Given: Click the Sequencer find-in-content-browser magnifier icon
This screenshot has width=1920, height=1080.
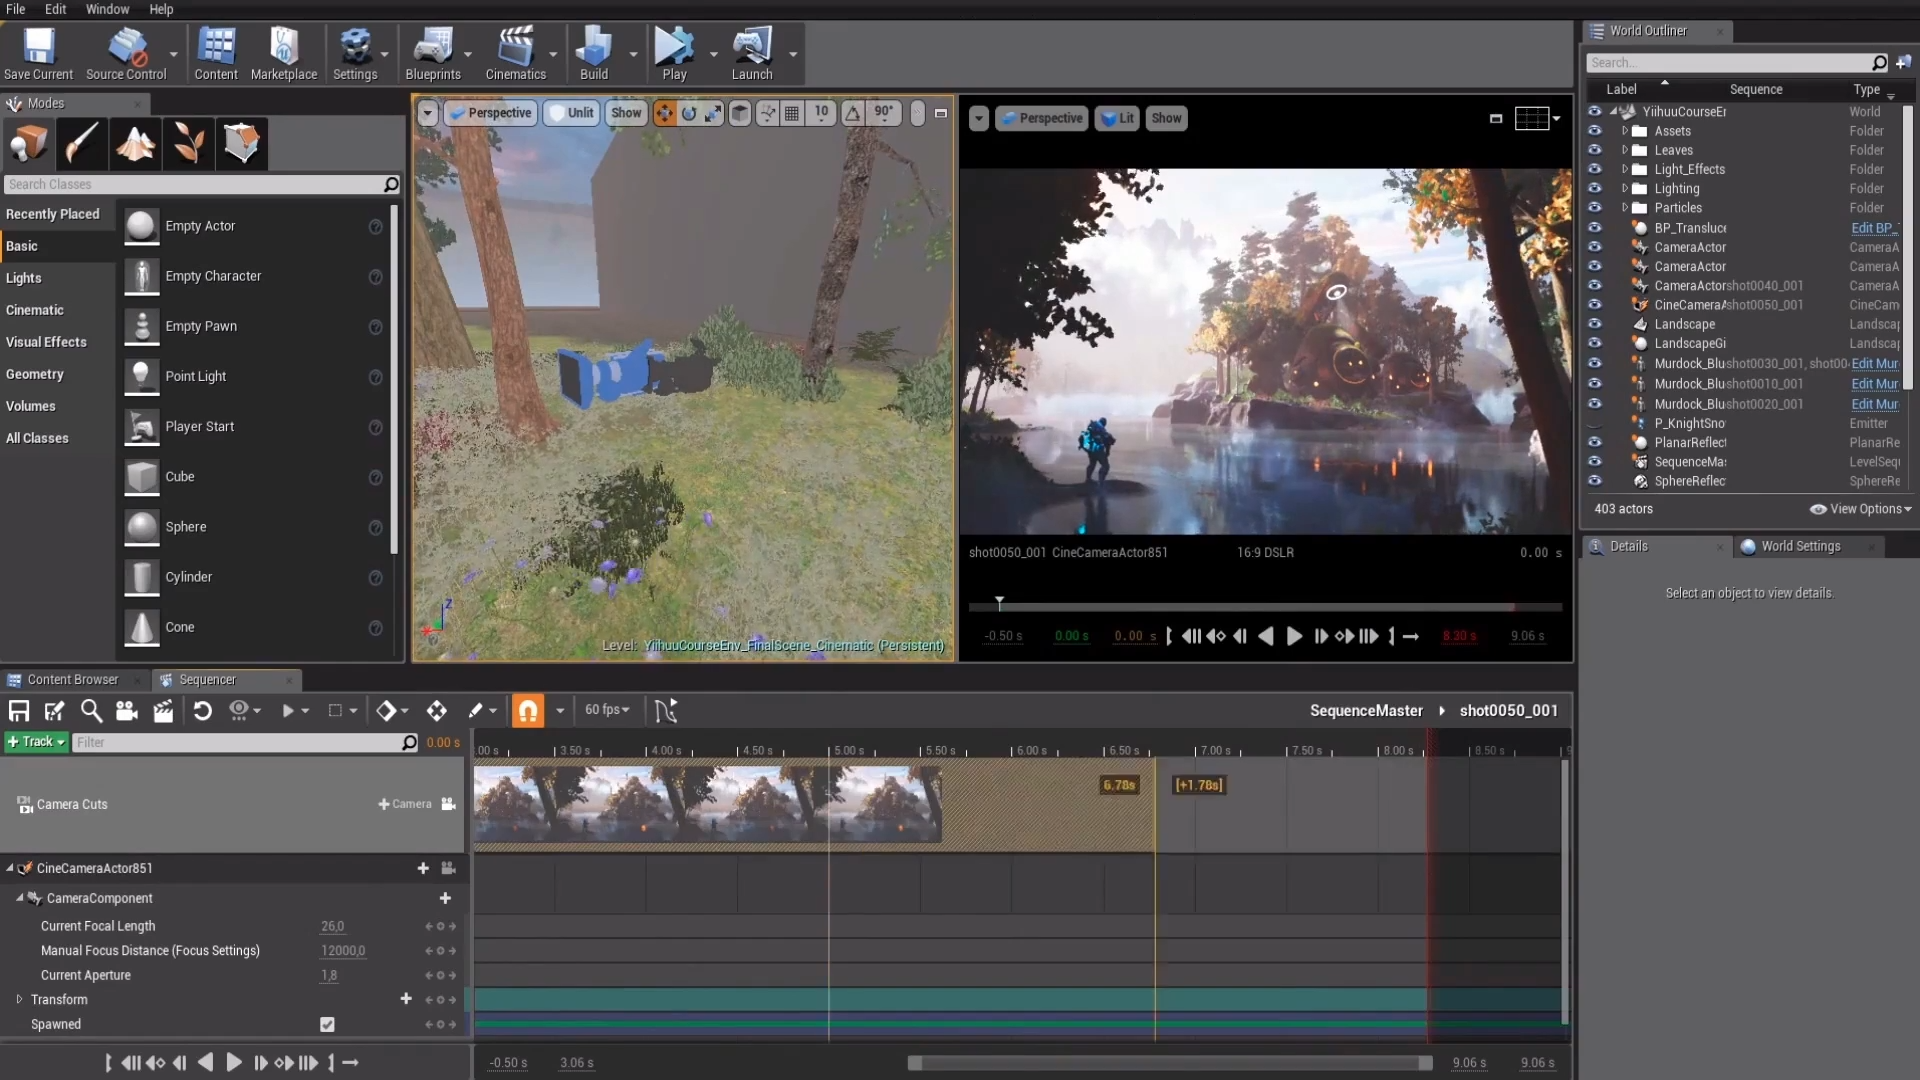Looking at the screenshot, I should (x=91, y=711).
